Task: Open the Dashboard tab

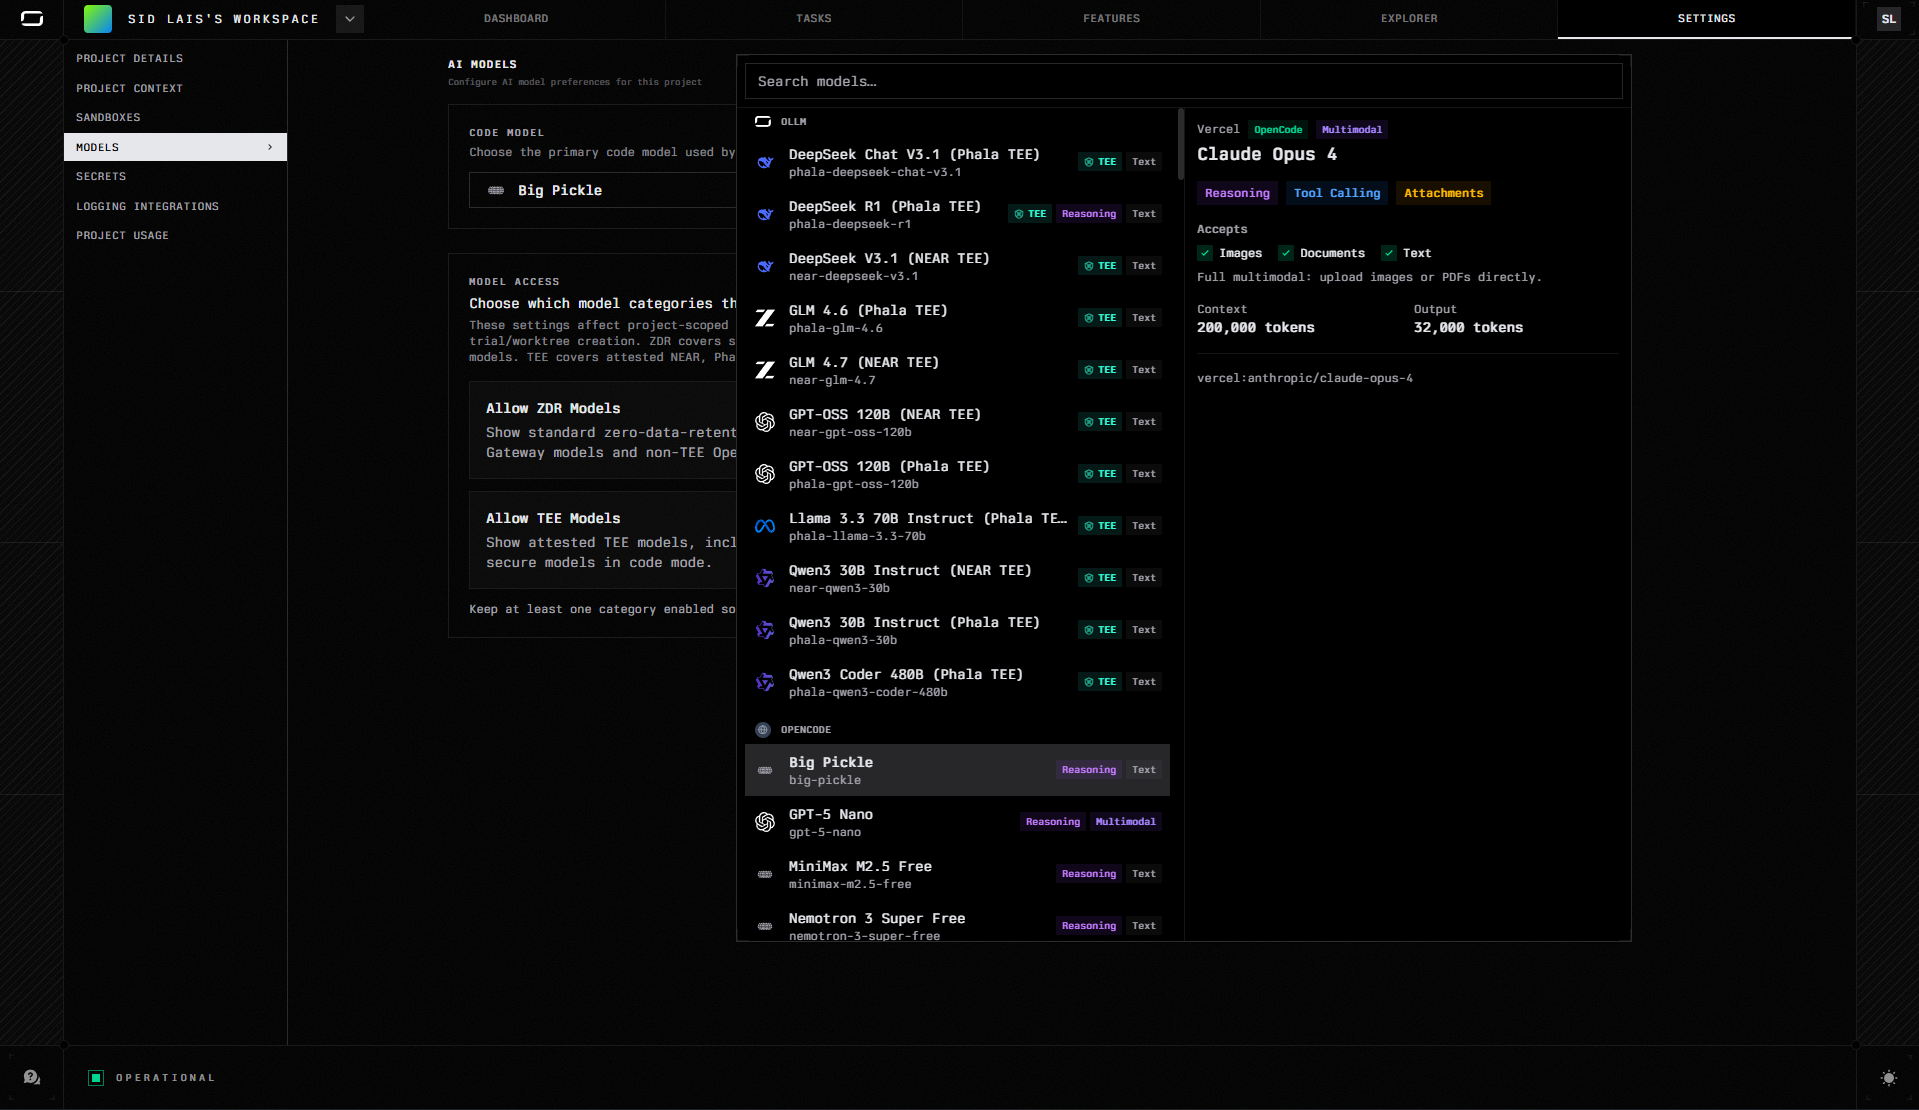Action: pos(516,19)
